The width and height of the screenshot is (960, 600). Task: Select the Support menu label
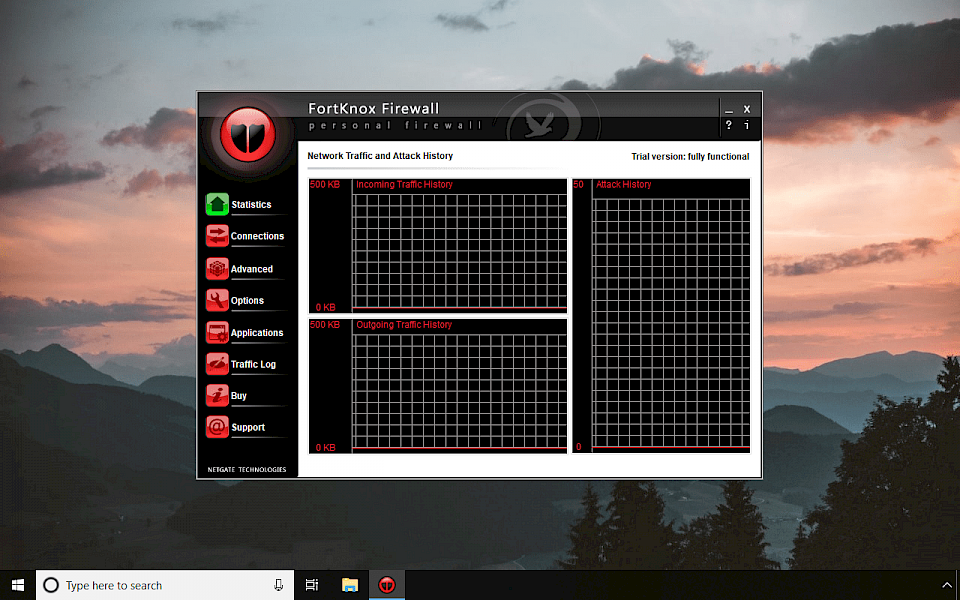pyautogui.click(x=248, y=427)
